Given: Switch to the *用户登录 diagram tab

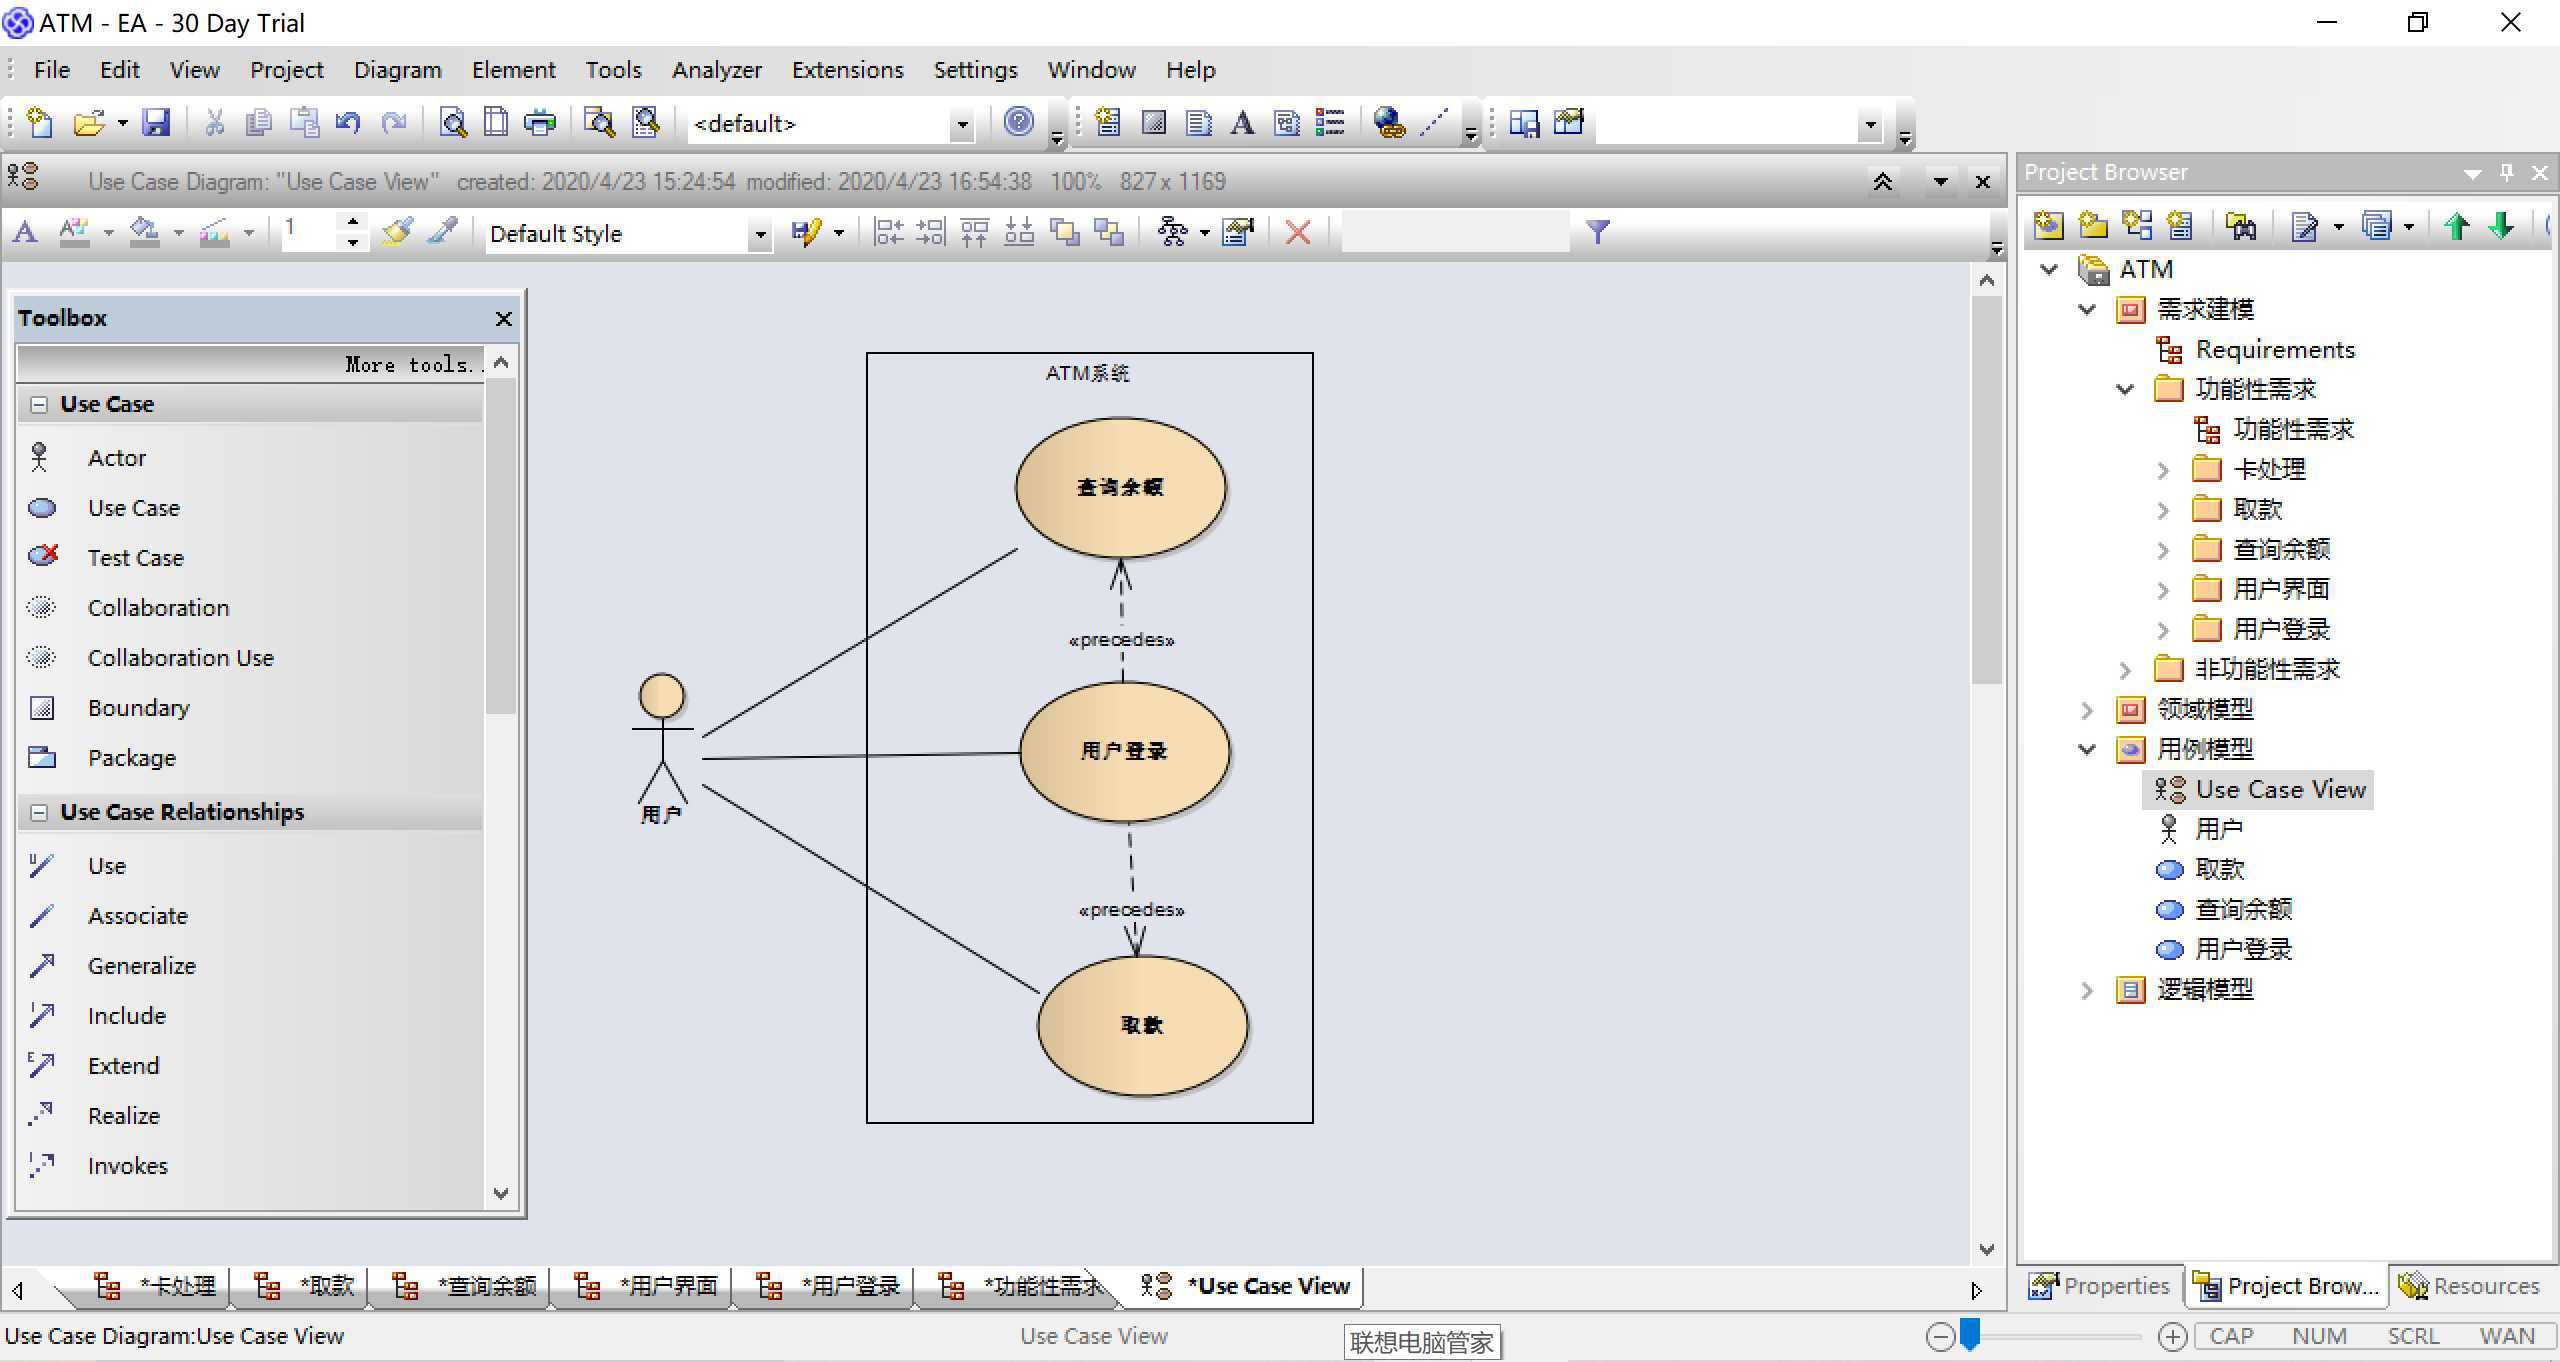Looking at the screenshot, I should click(850, 1286).
